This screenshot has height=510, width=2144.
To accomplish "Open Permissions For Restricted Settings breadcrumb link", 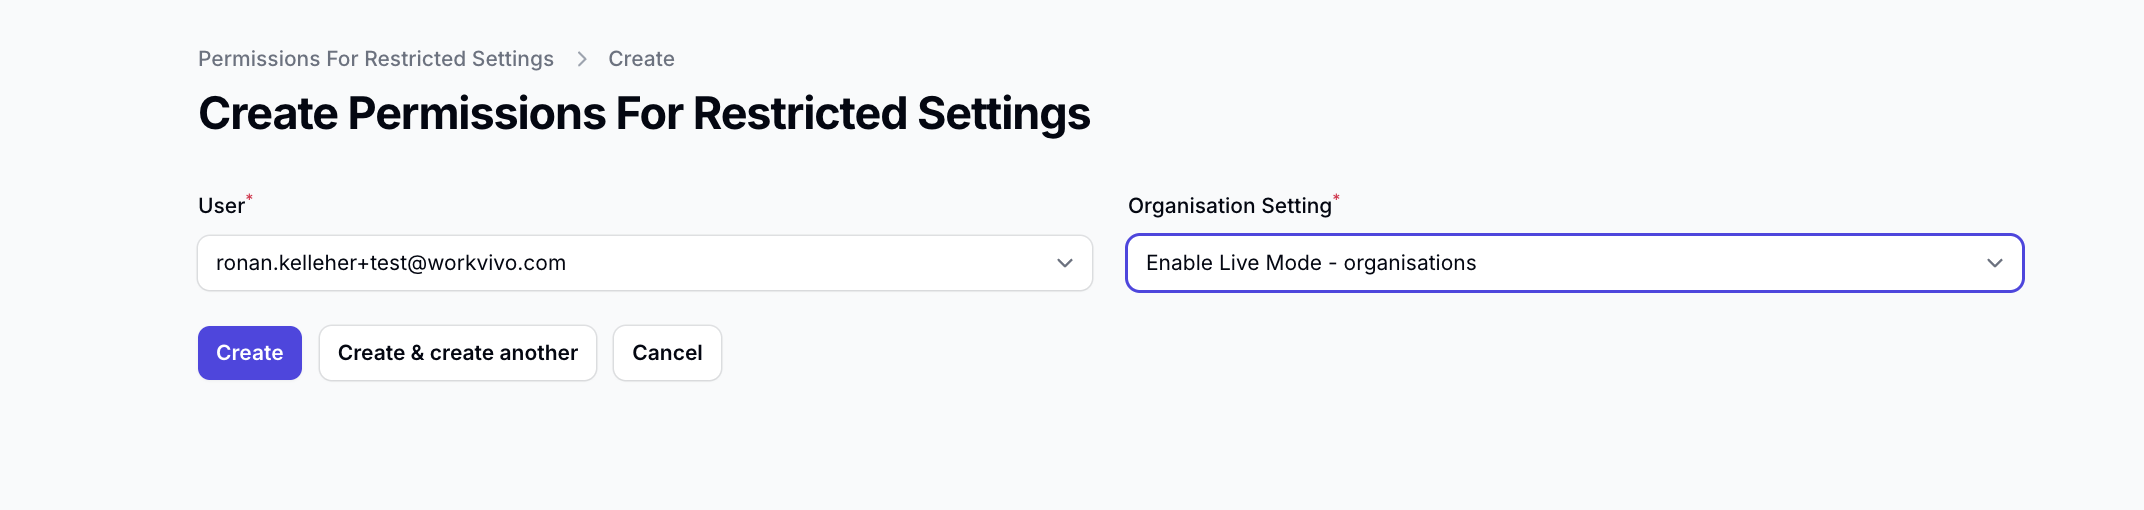I will 375,59.
